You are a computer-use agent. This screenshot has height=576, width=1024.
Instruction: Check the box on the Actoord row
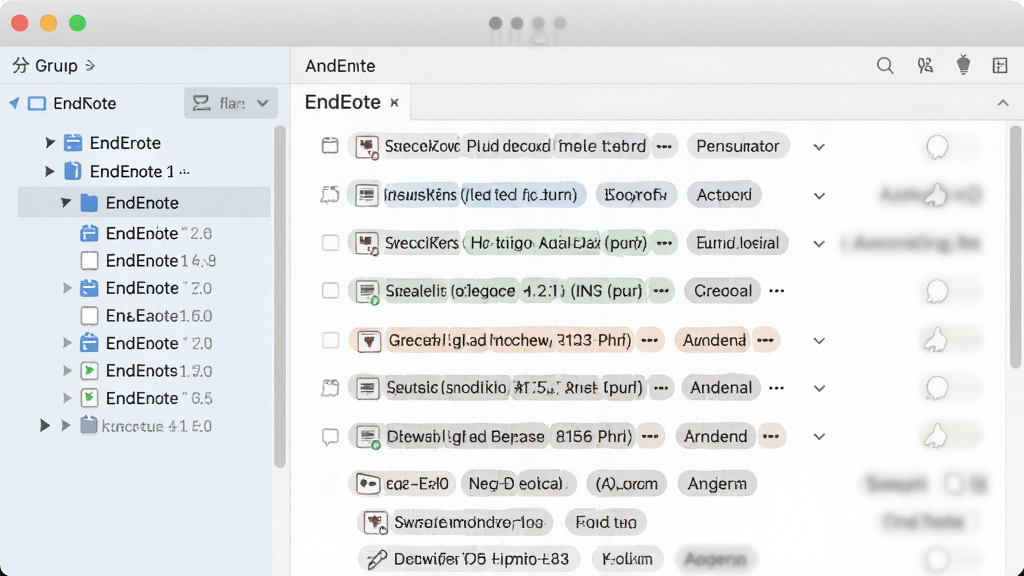330,194
